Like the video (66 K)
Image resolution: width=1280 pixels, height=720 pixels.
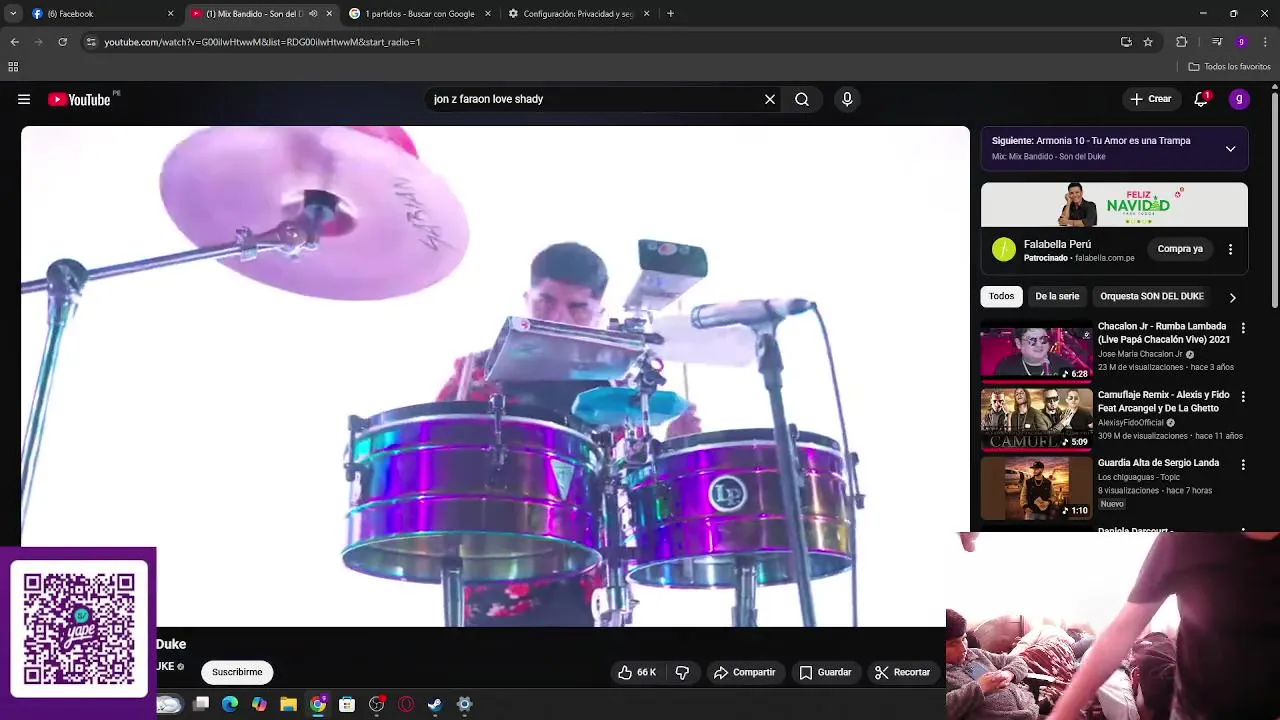pos(636,672)
